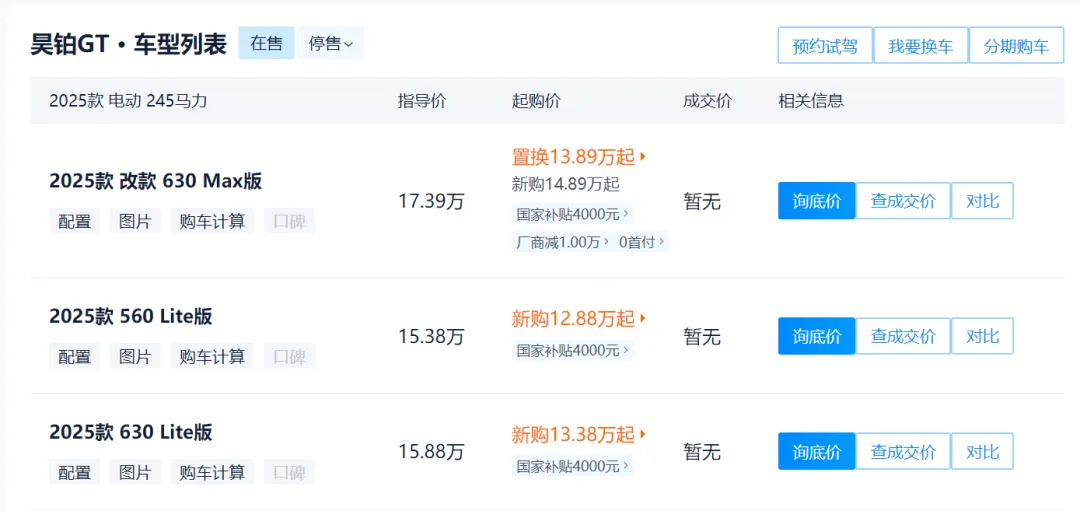Click 询底价 for 630 Lite版

(x=816, y=452)
